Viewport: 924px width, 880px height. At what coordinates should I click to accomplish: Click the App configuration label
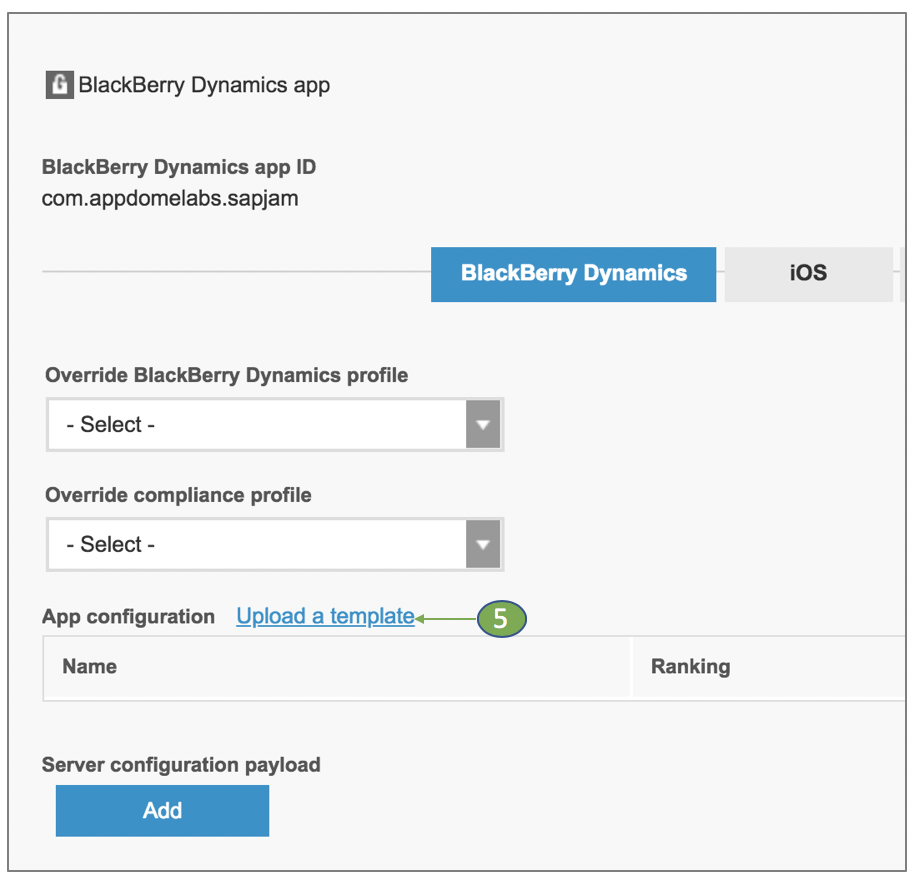tap(128, 617)
